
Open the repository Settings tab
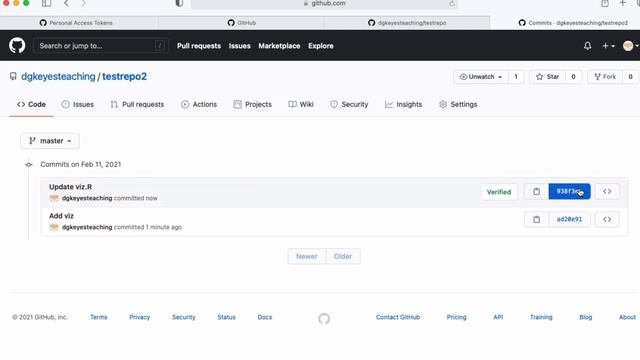[458, 104]
